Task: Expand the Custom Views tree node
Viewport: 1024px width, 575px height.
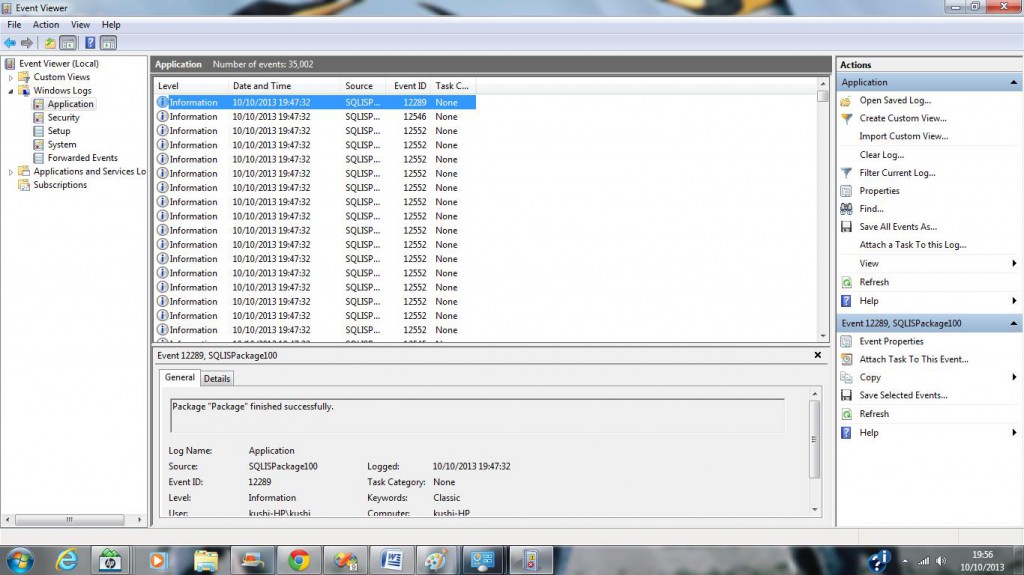Action: [12, 77]
